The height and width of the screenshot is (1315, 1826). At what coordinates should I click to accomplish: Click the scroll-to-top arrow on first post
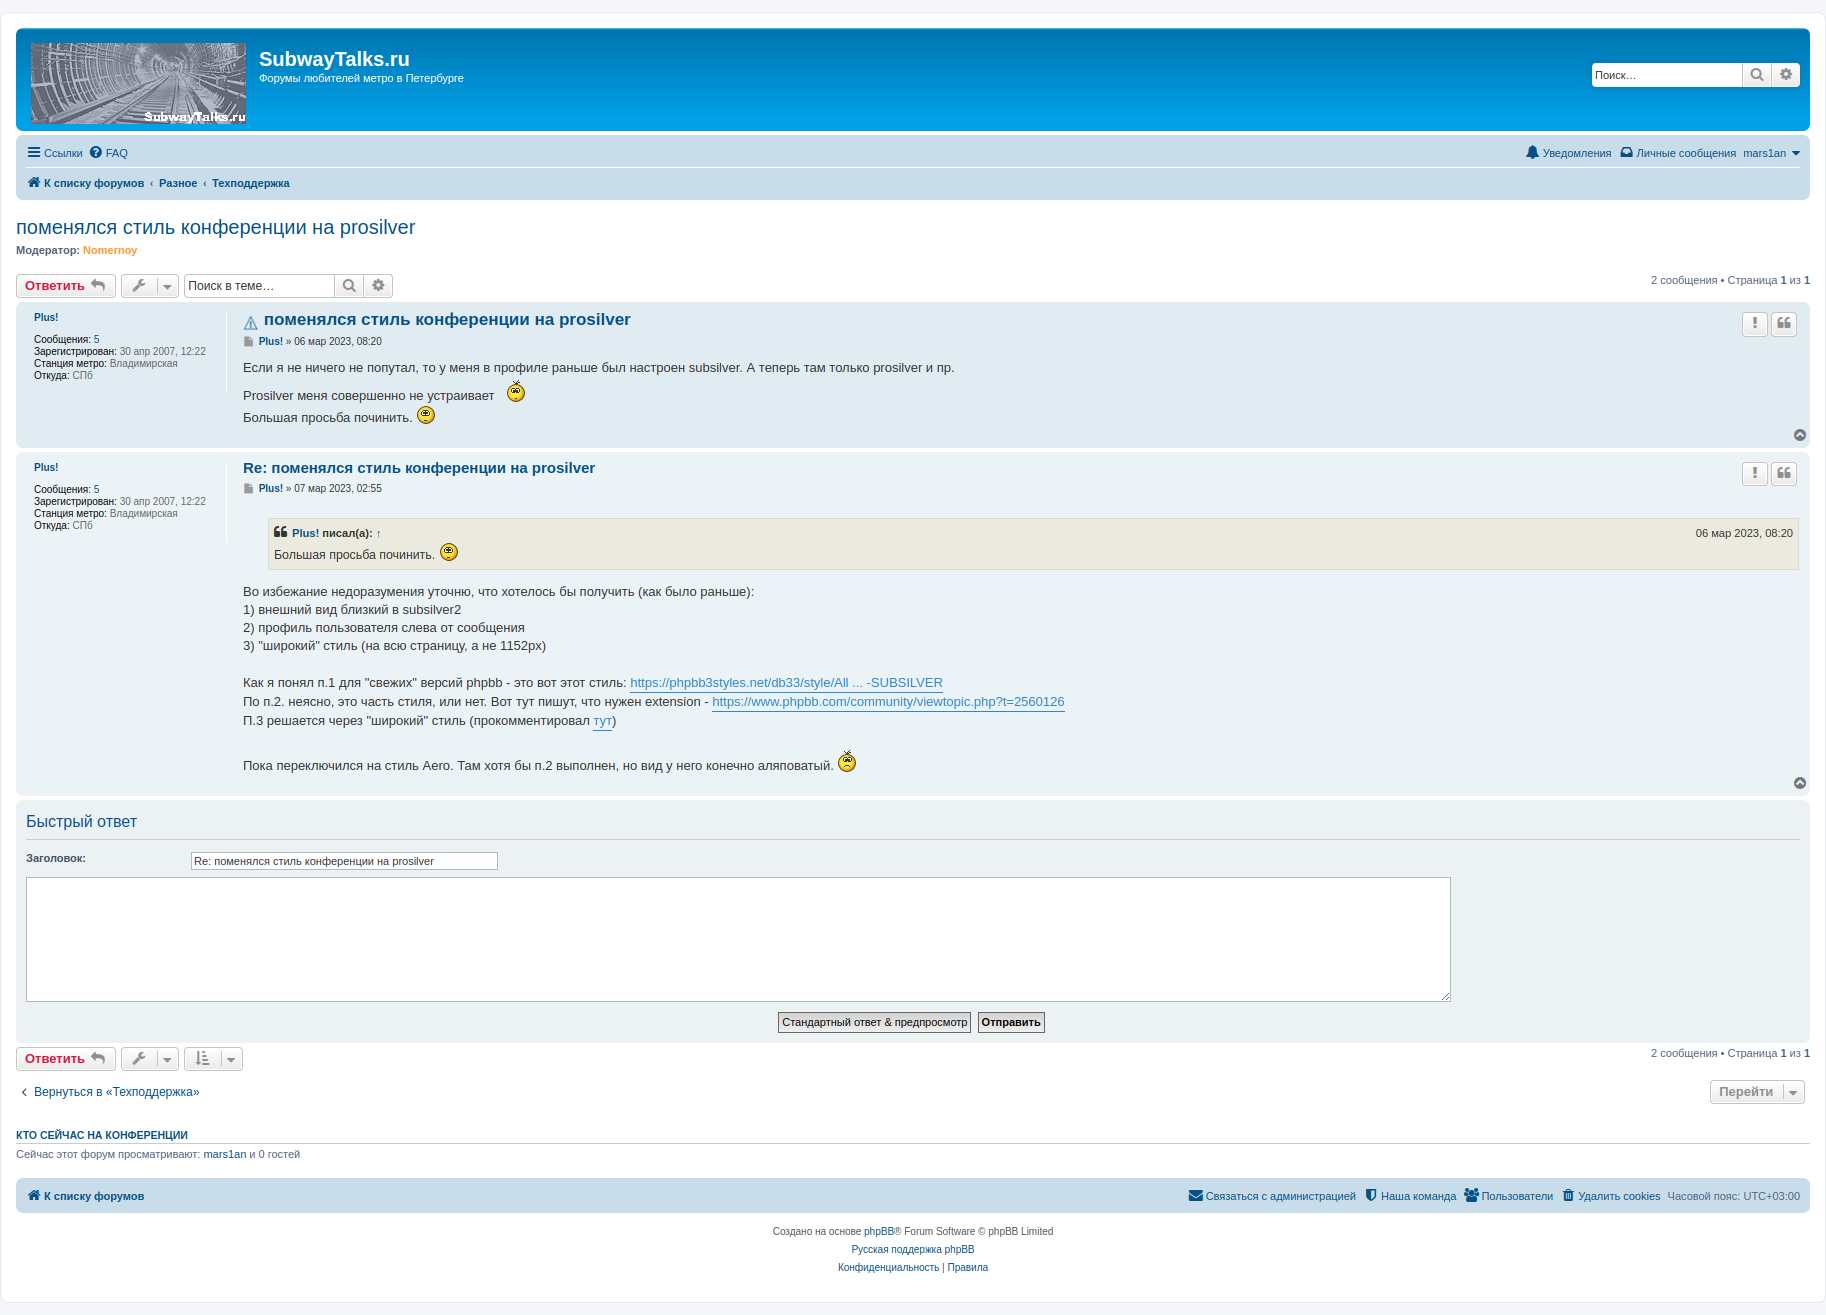[x=1800, y=435]
